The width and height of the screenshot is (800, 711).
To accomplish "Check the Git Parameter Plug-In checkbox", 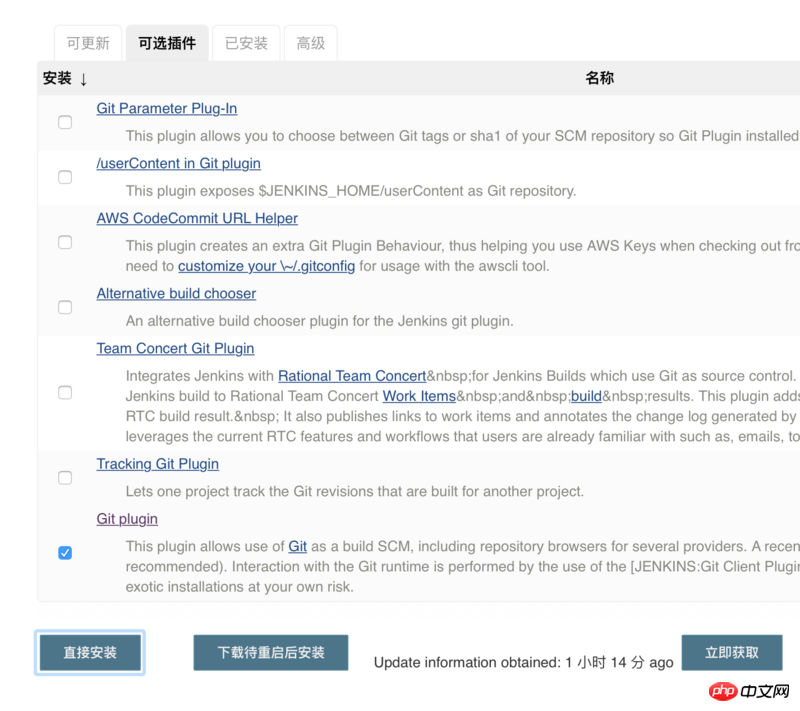I will tap(65, 122).
